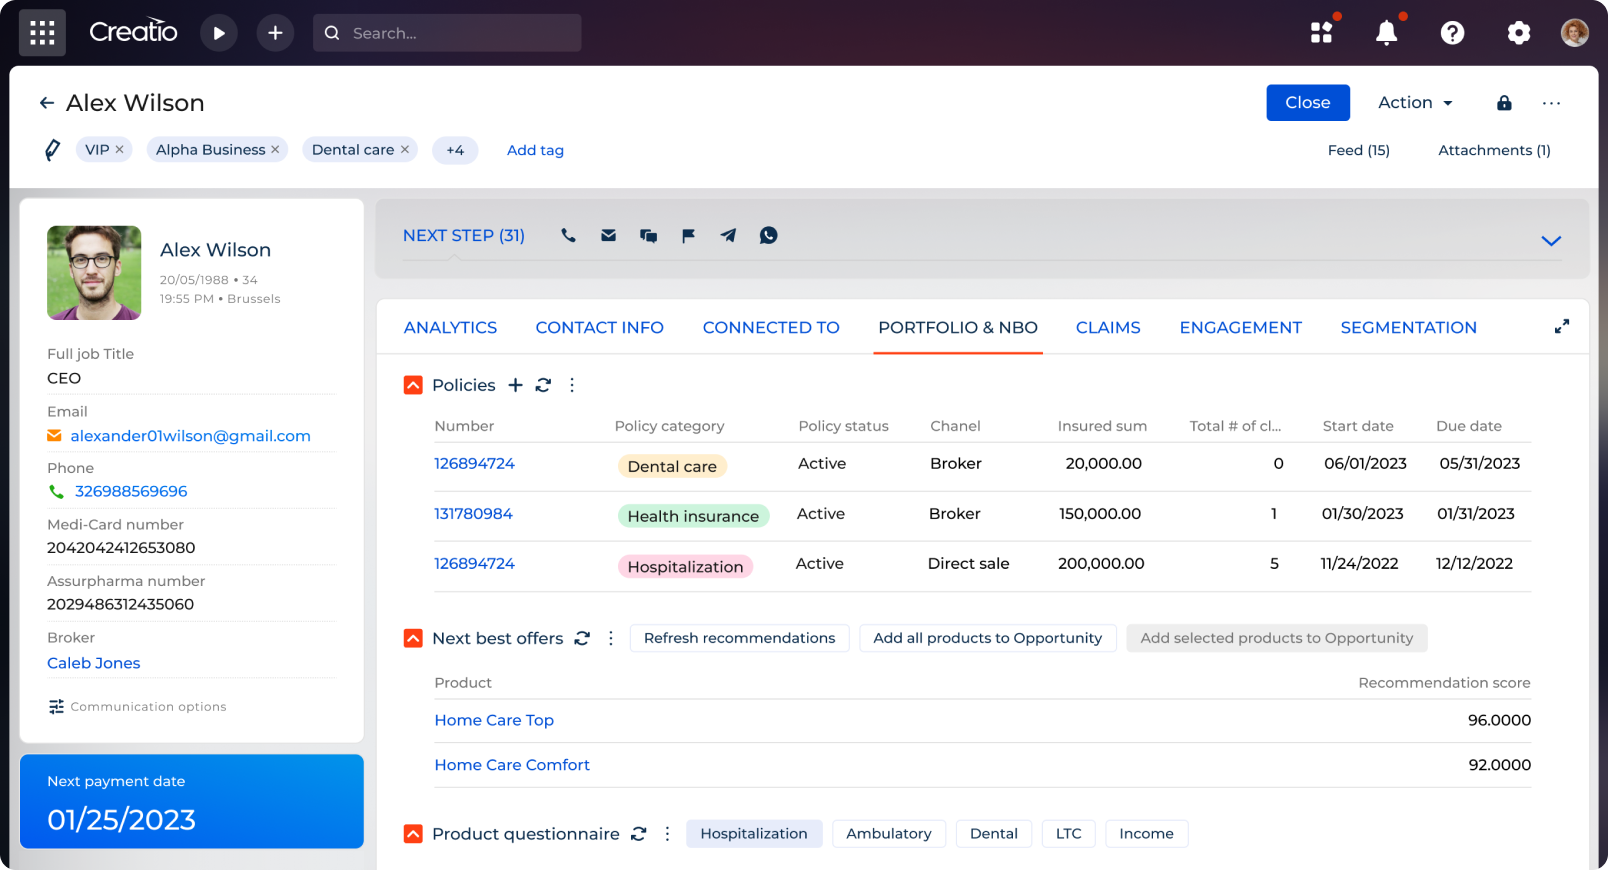This screenshot has height=870, width=1608.
Task: Click the Refresh recommendations button
Action: coord(739,638)
